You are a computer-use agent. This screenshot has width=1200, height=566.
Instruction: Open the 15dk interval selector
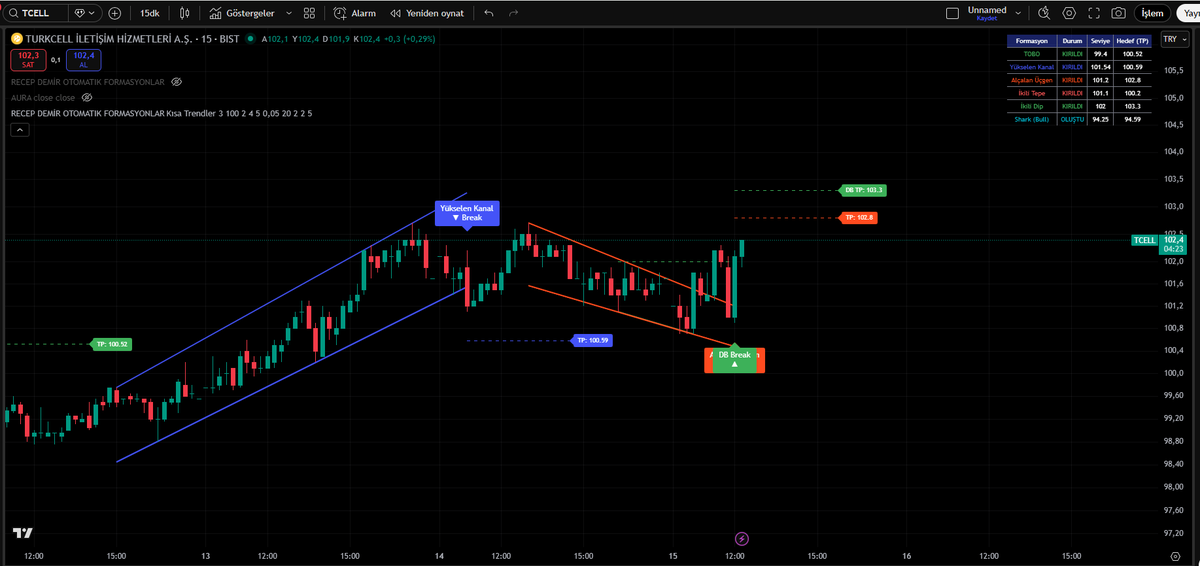click(x=149, y=13)
